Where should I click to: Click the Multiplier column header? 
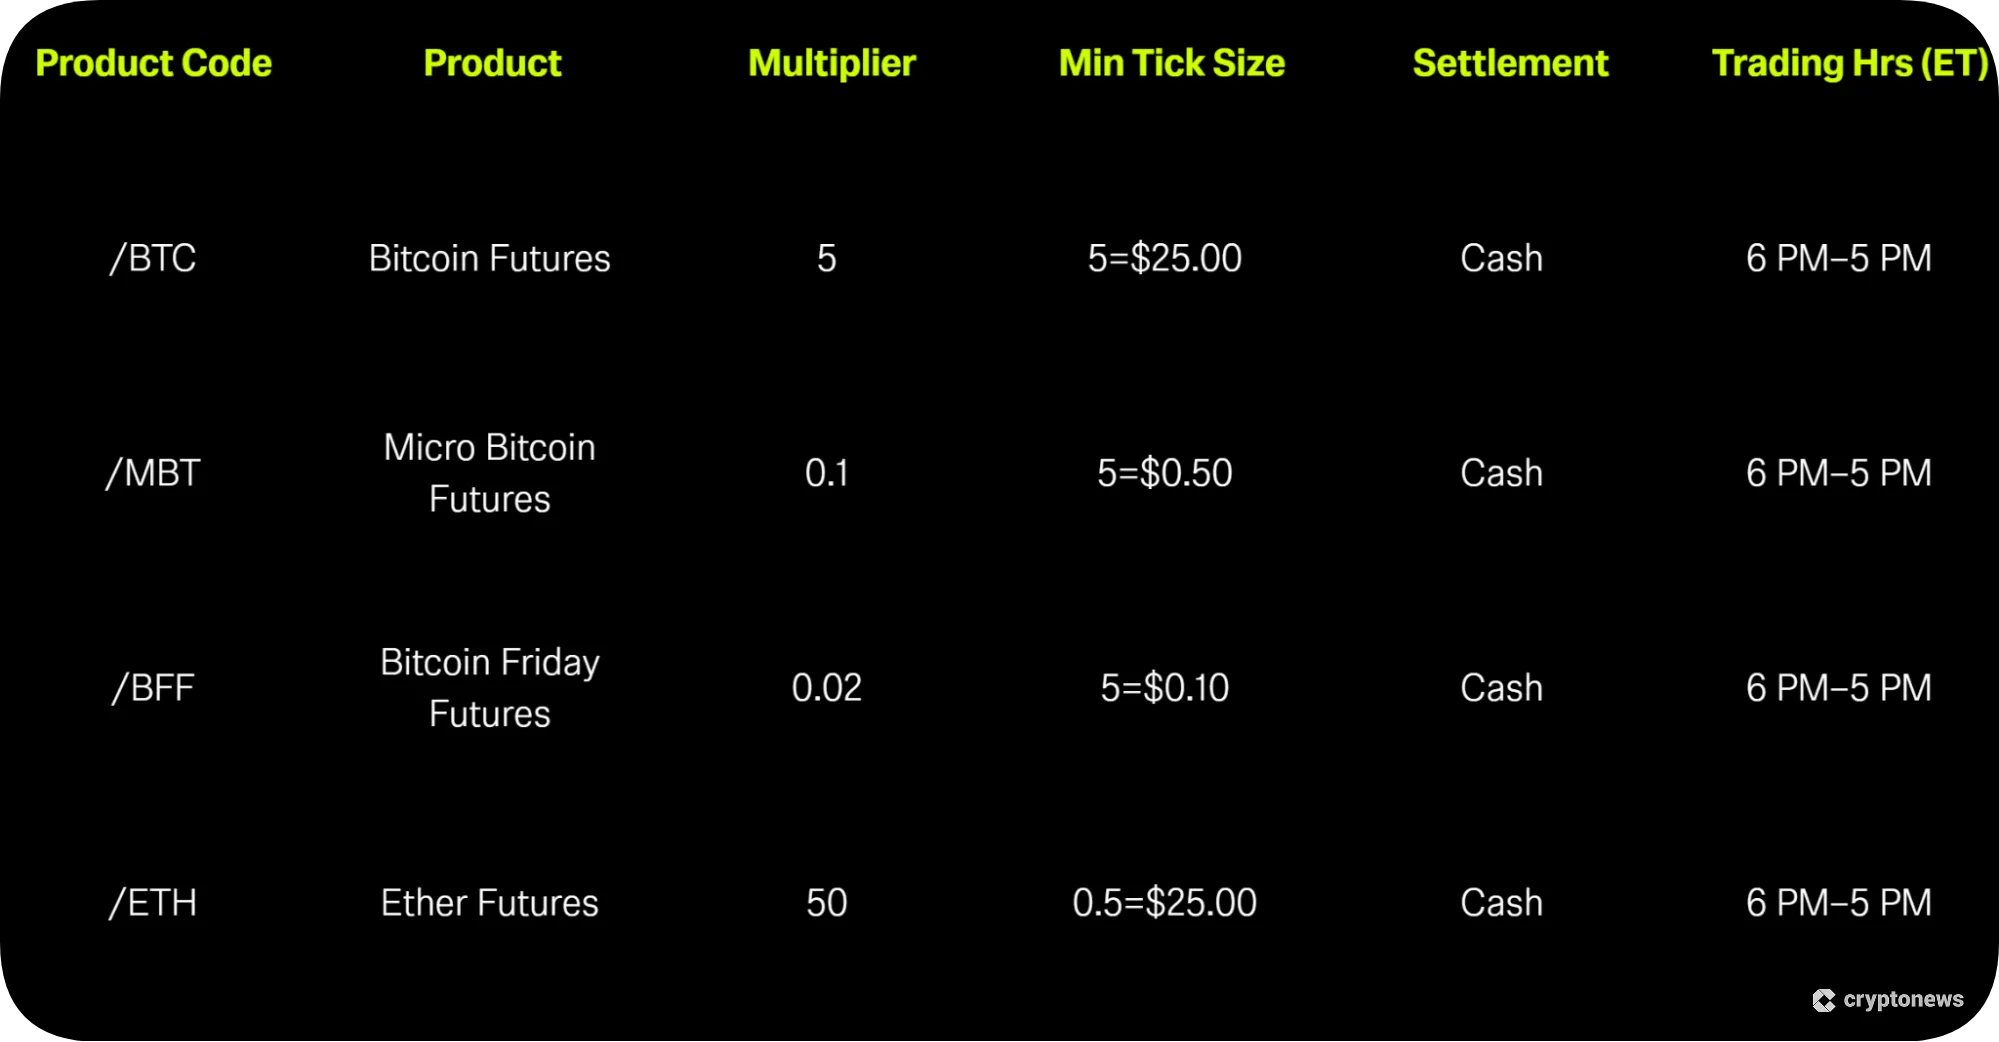(x=831, y=63)
